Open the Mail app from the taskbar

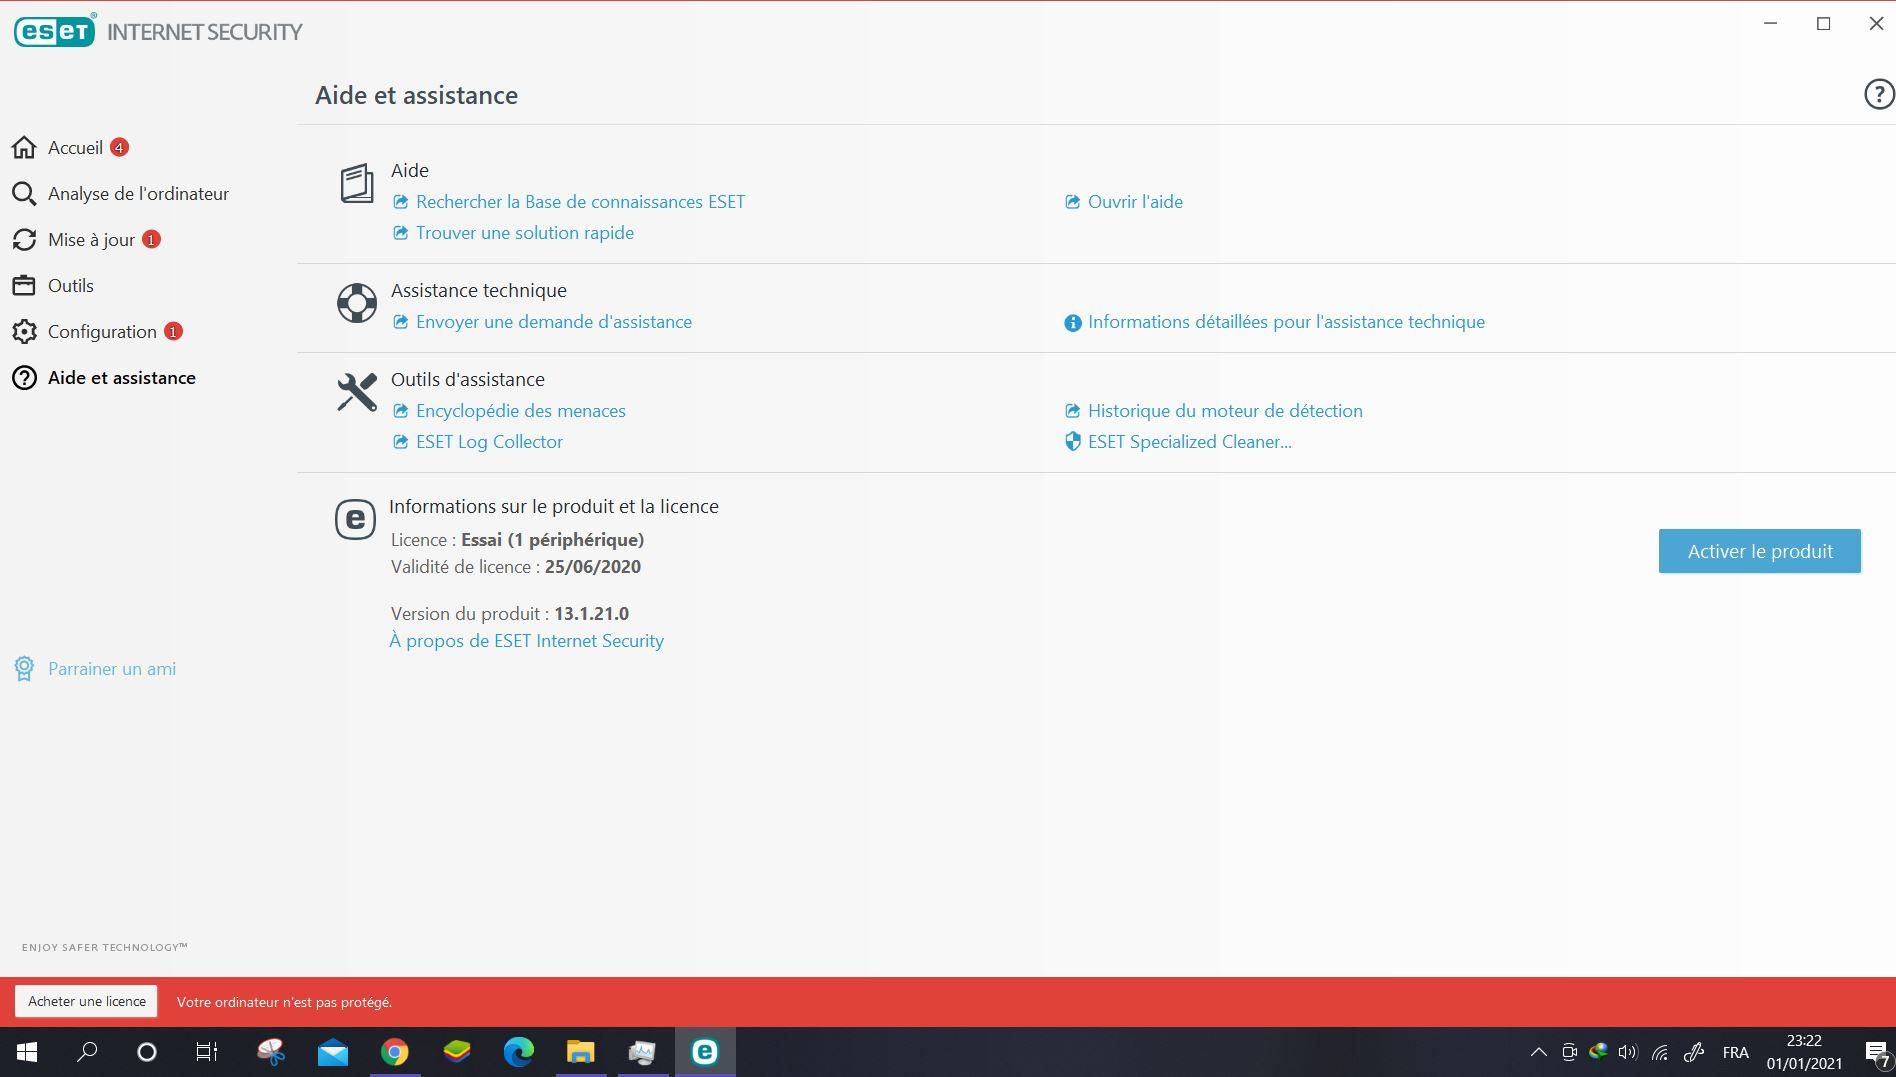tap(333, 1052)
